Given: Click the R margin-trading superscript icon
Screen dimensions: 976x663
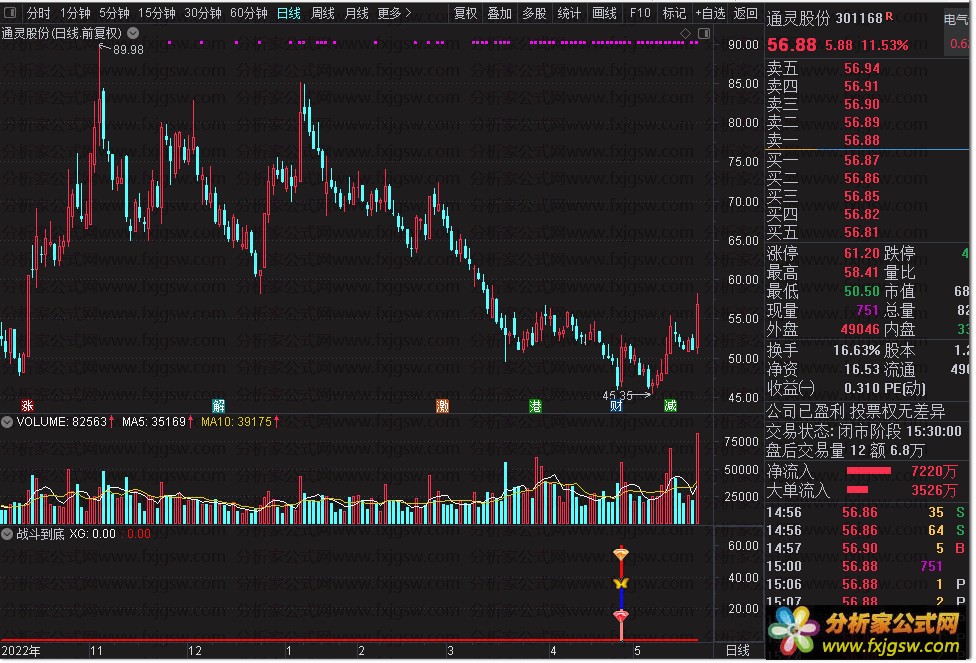Looking at the screenshot, I should pyautogui.click(x=889, y=16).
